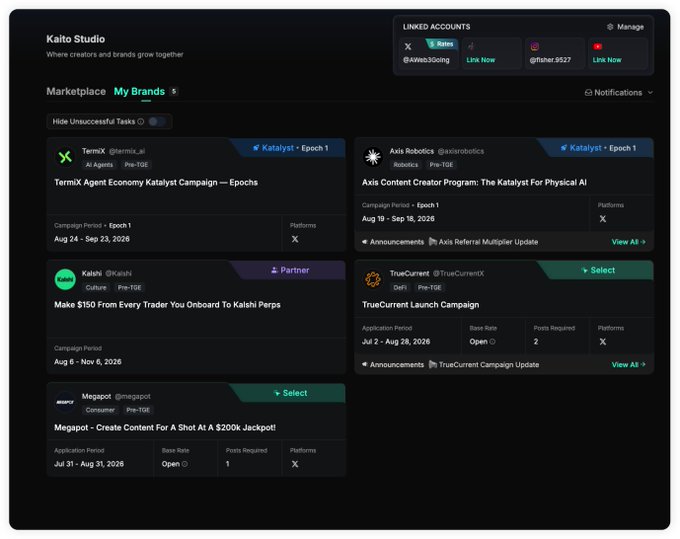Screen dimensions: 680x539
Task: Open Make $150 From Every Trader campaign title
Action: coord(167,304)
